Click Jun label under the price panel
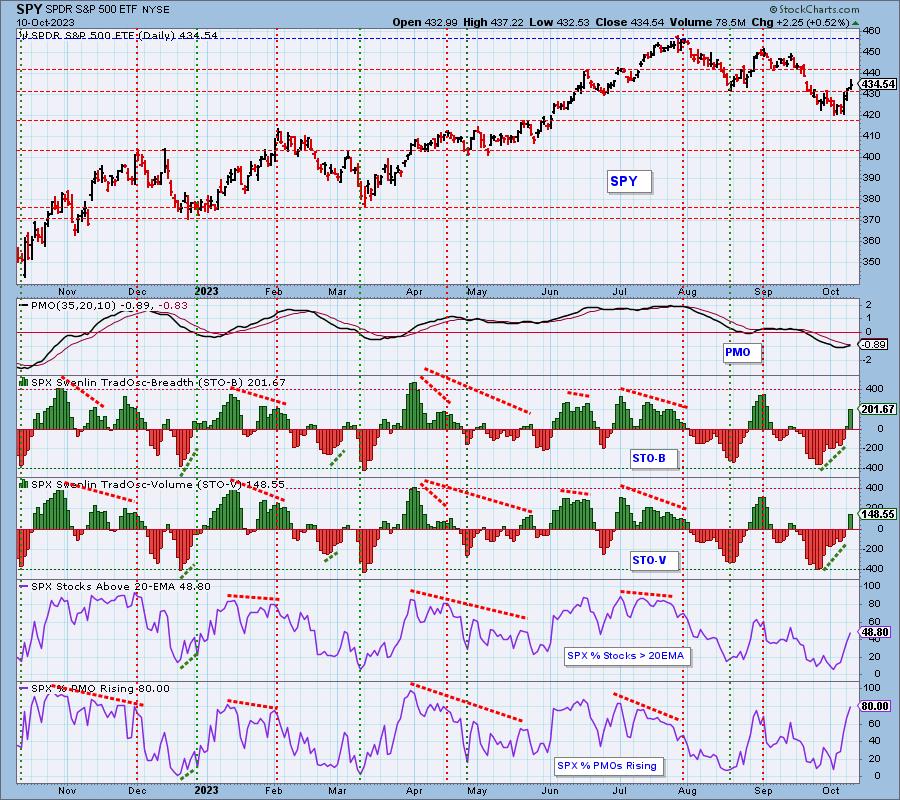900x800 pixels. (550, 292)
